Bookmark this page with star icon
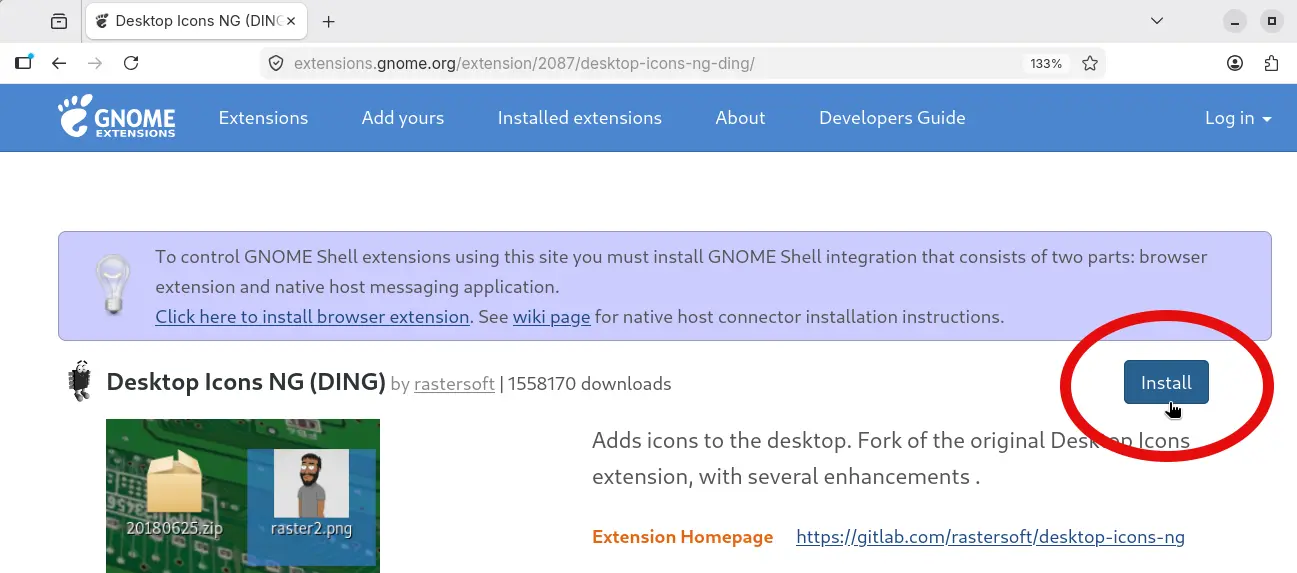The image size is (1297, 573). coord(1090,63)
